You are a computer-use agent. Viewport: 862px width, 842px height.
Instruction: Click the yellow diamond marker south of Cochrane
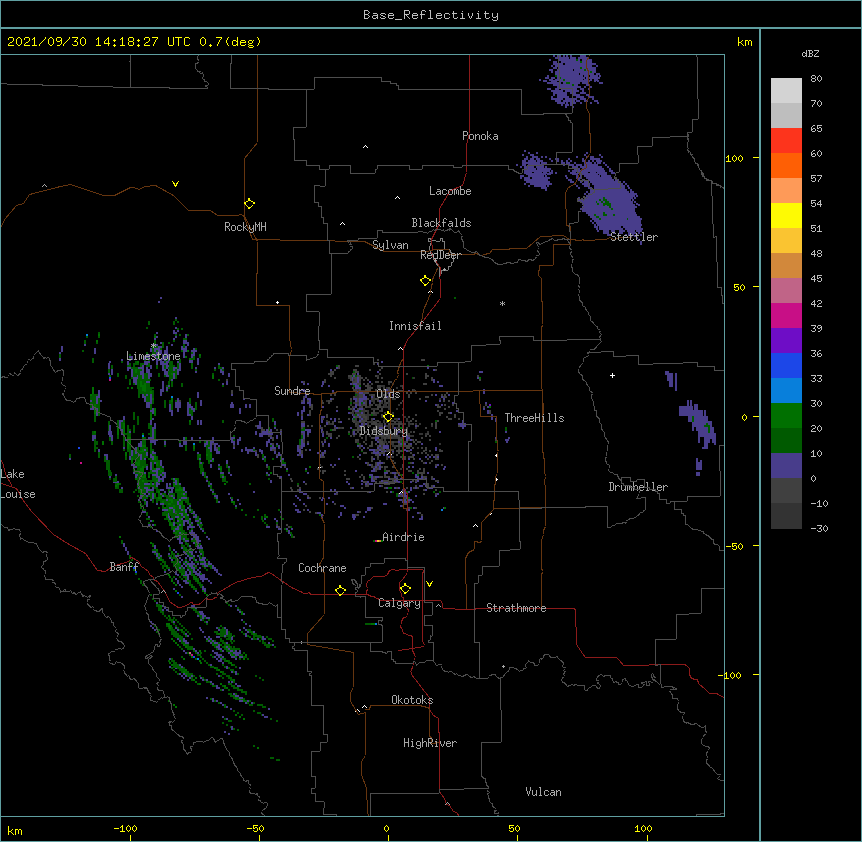point(340,590)
